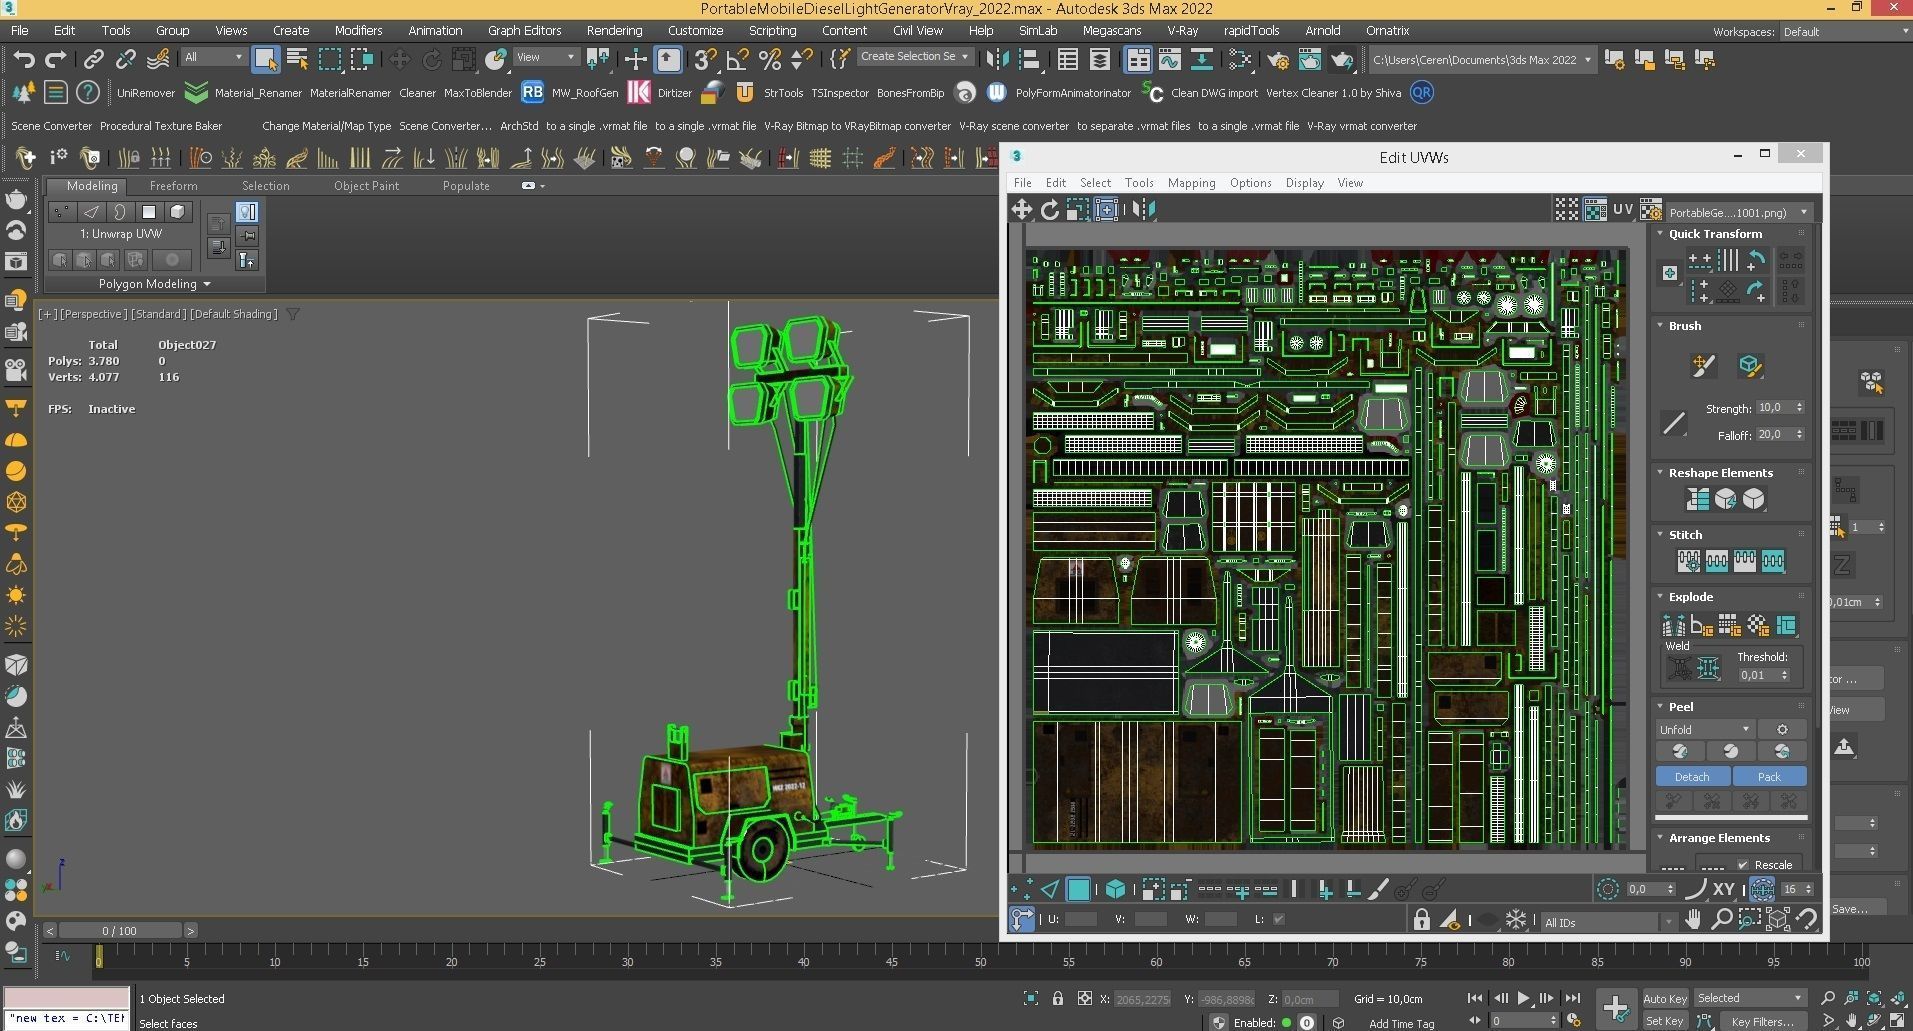Select the Freeform Mode tool in Edit UVWs

coord(1106,209)
